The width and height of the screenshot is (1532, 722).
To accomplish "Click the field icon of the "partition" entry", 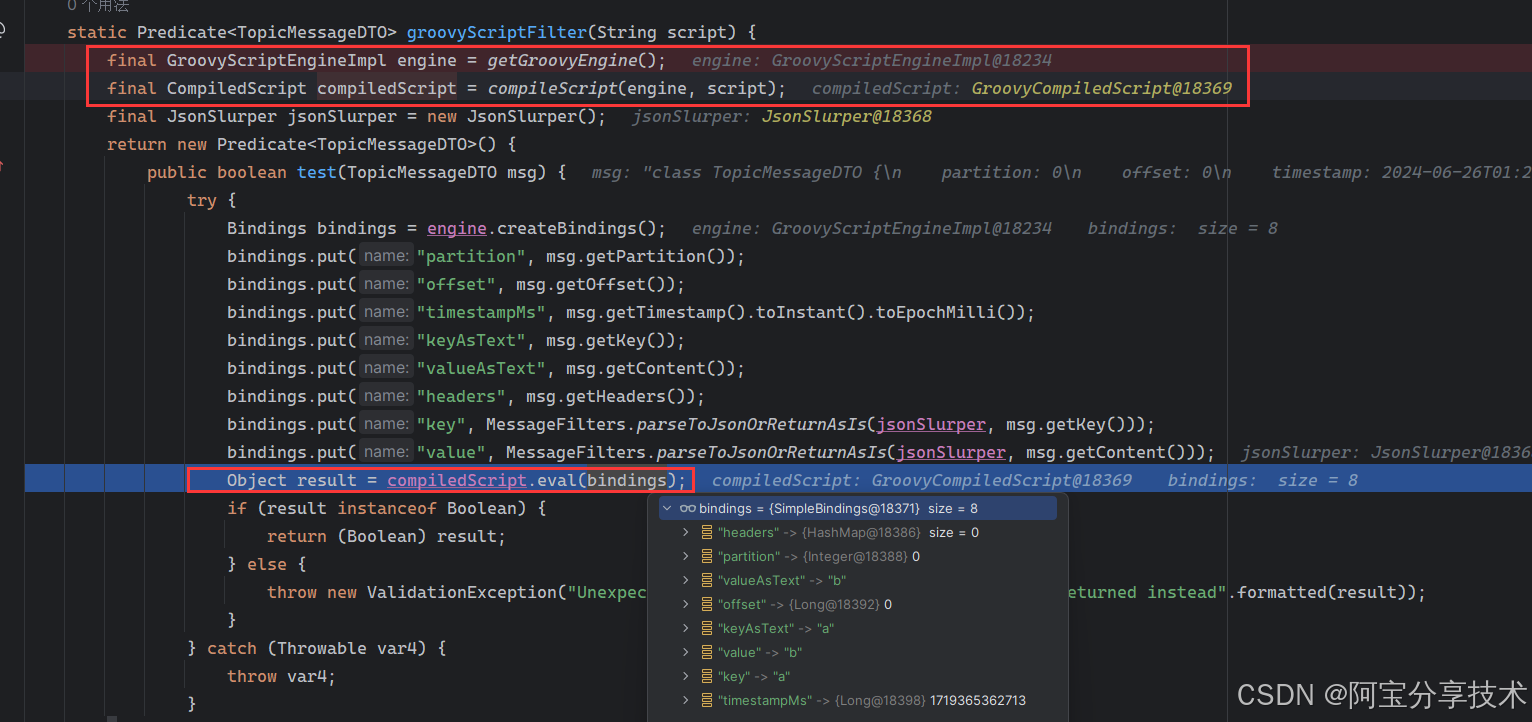I will (x=707, y=557).
